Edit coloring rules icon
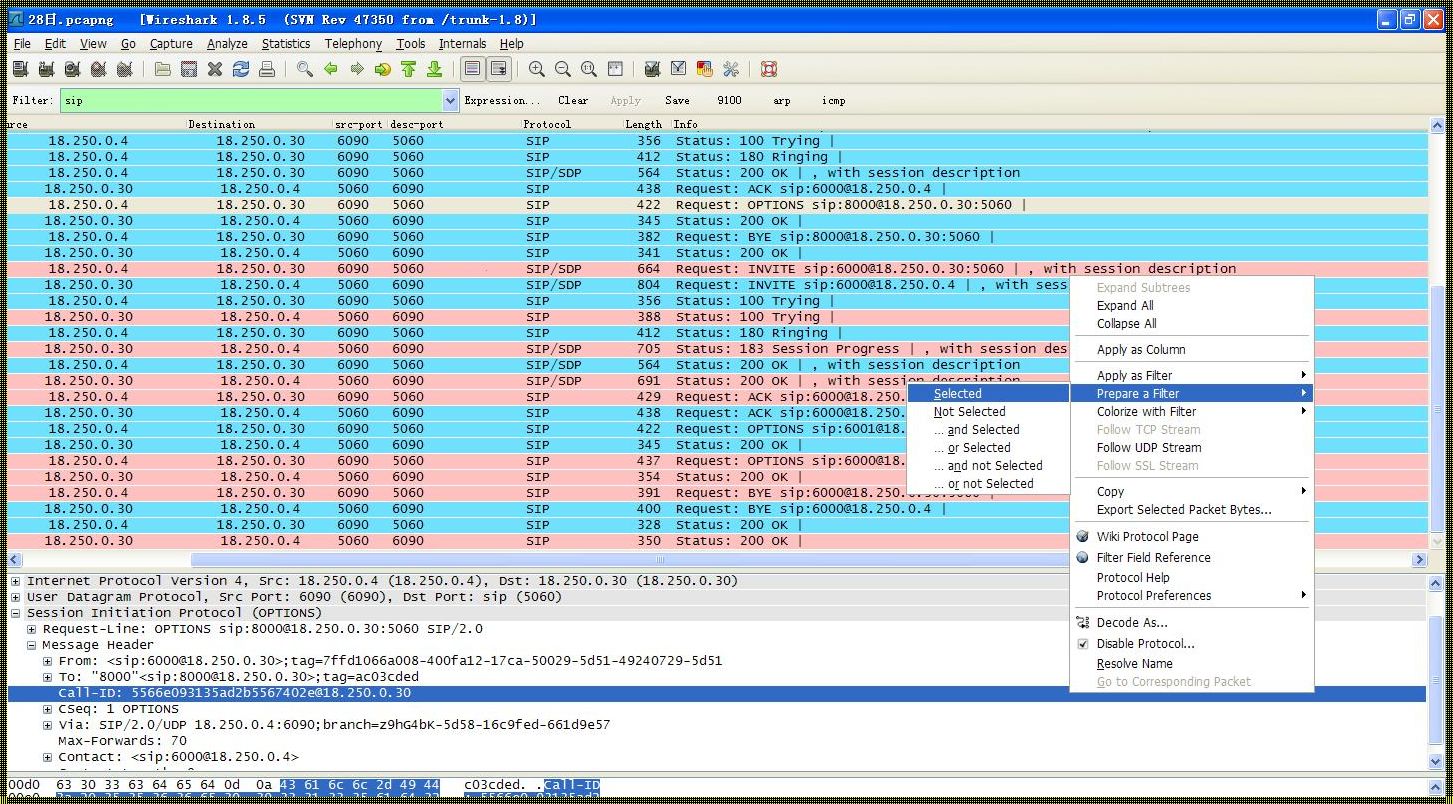This screenshot has height=804, width=1453. pos(705,69)
